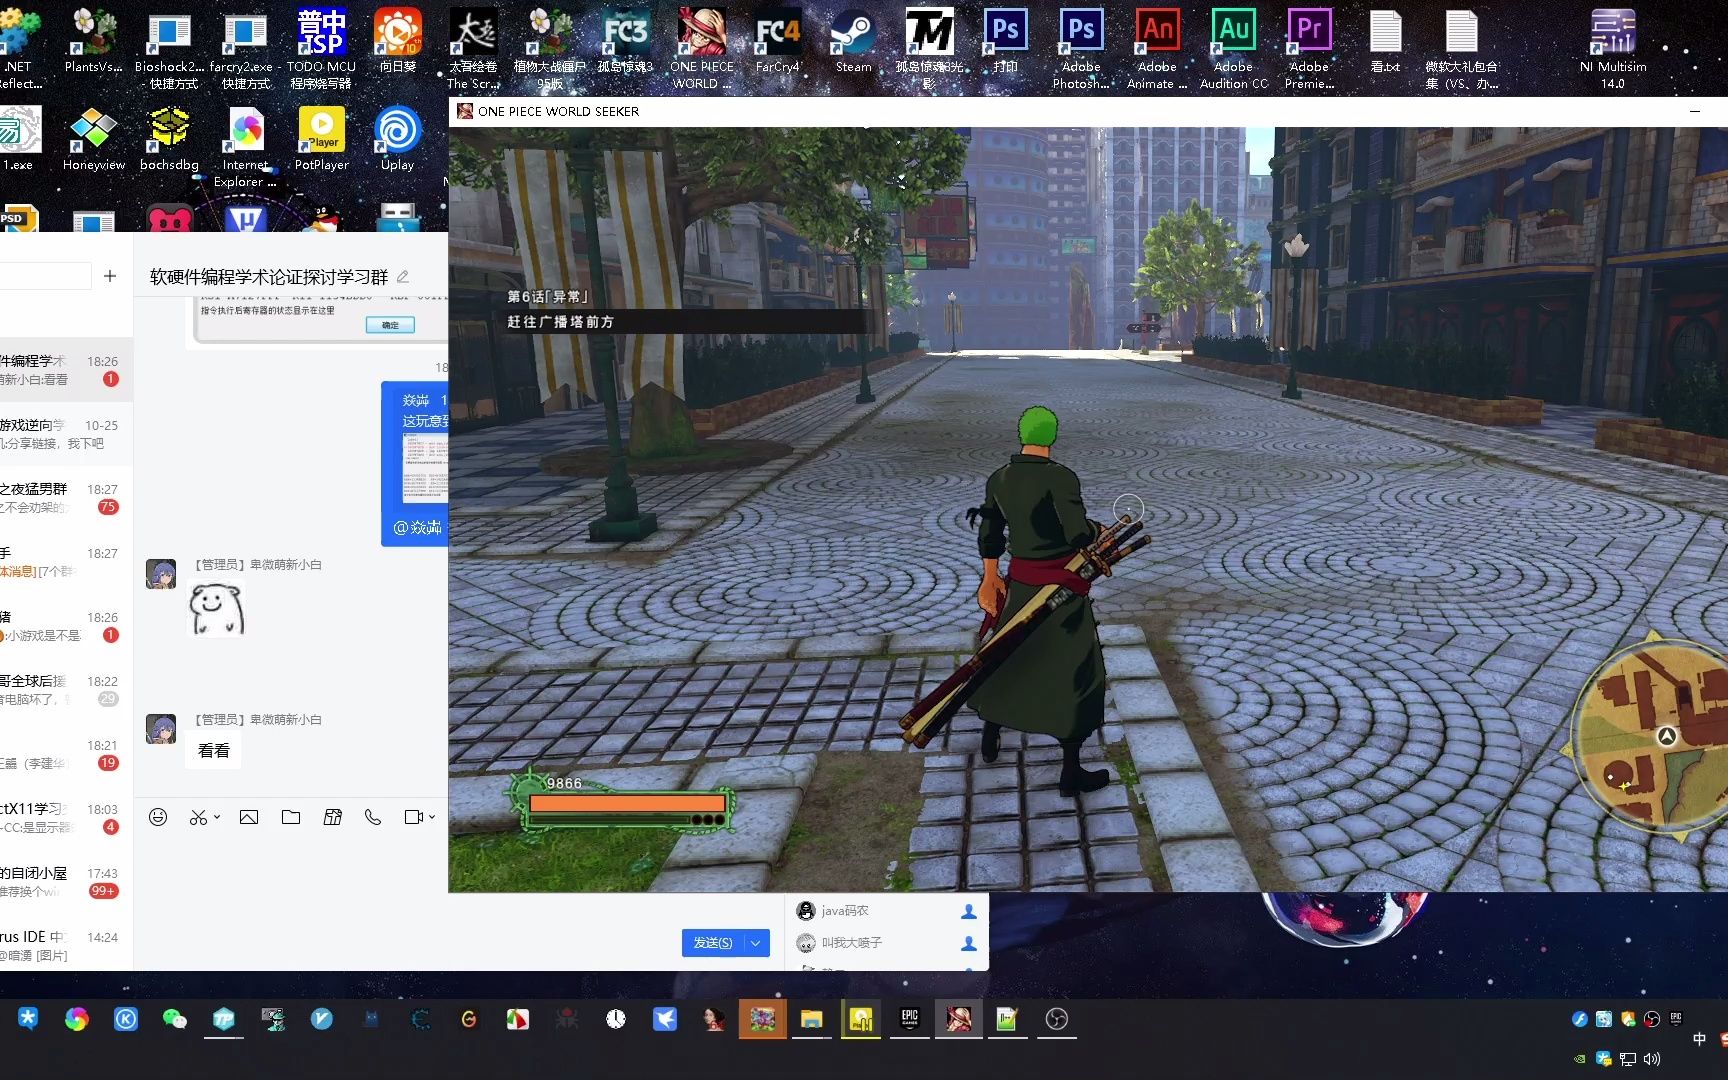Click clock app icon in taskbar
Image resolution: width=1728 pixels, height=1080 pixels.
(x=616, y=1019)
